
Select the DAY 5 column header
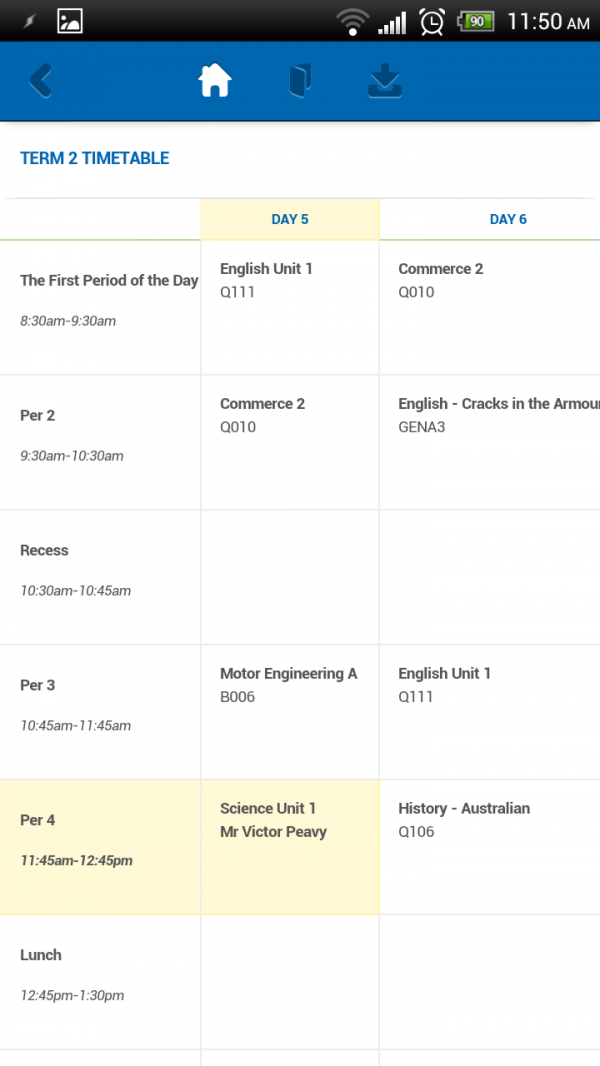tap(290, 220)
